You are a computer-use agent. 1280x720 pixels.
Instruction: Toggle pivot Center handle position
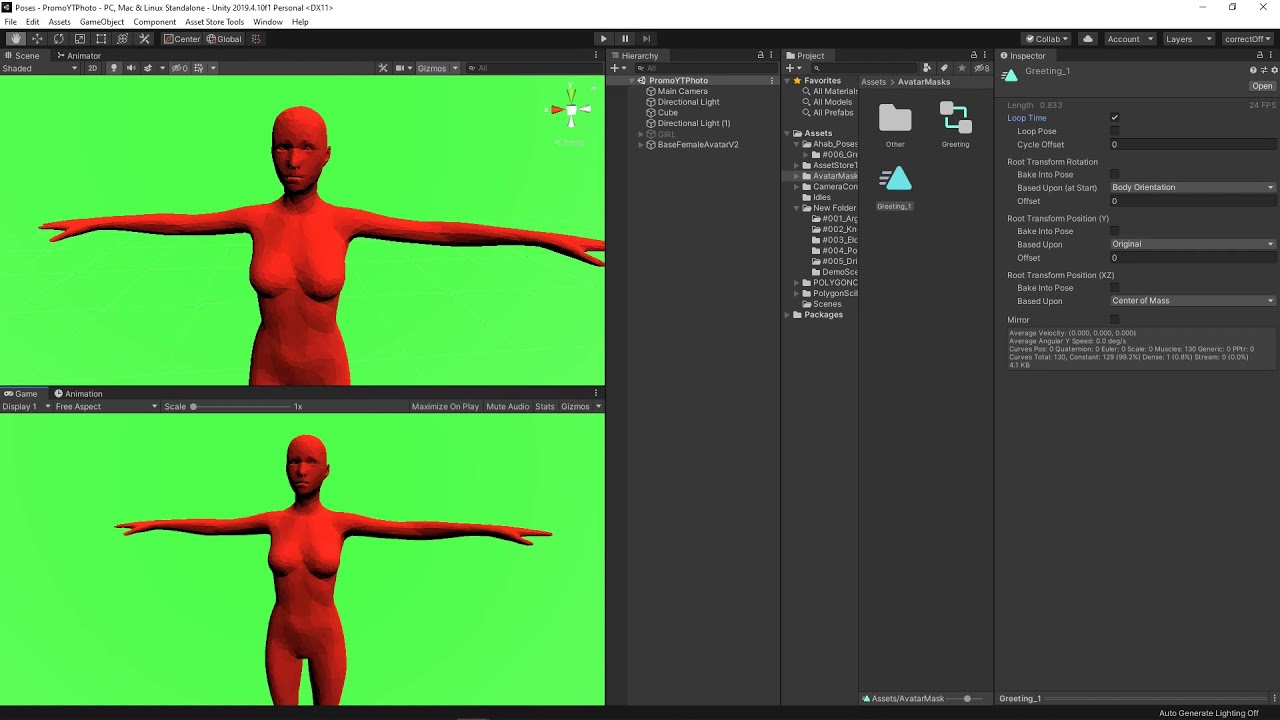click(x=182, y=39)
